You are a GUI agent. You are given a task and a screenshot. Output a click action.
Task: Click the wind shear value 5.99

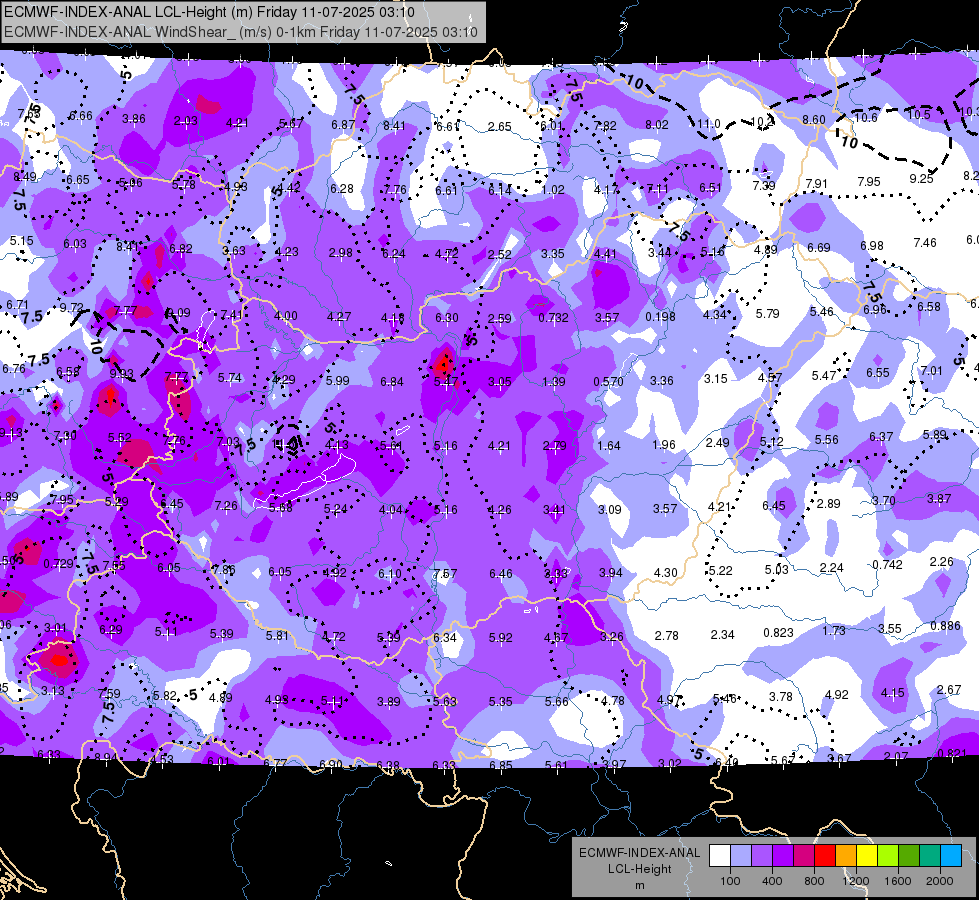click(x=338, y=380)
